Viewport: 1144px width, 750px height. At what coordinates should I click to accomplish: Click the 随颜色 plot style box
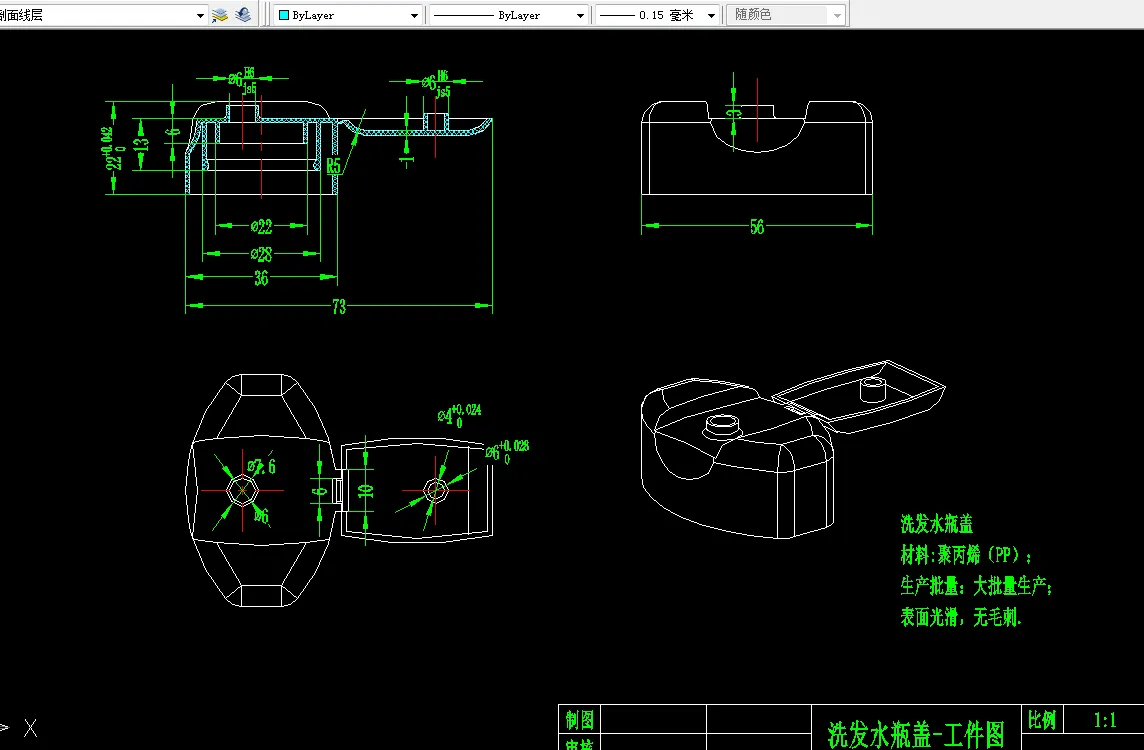pyautogui.click(x=786, y=15)
